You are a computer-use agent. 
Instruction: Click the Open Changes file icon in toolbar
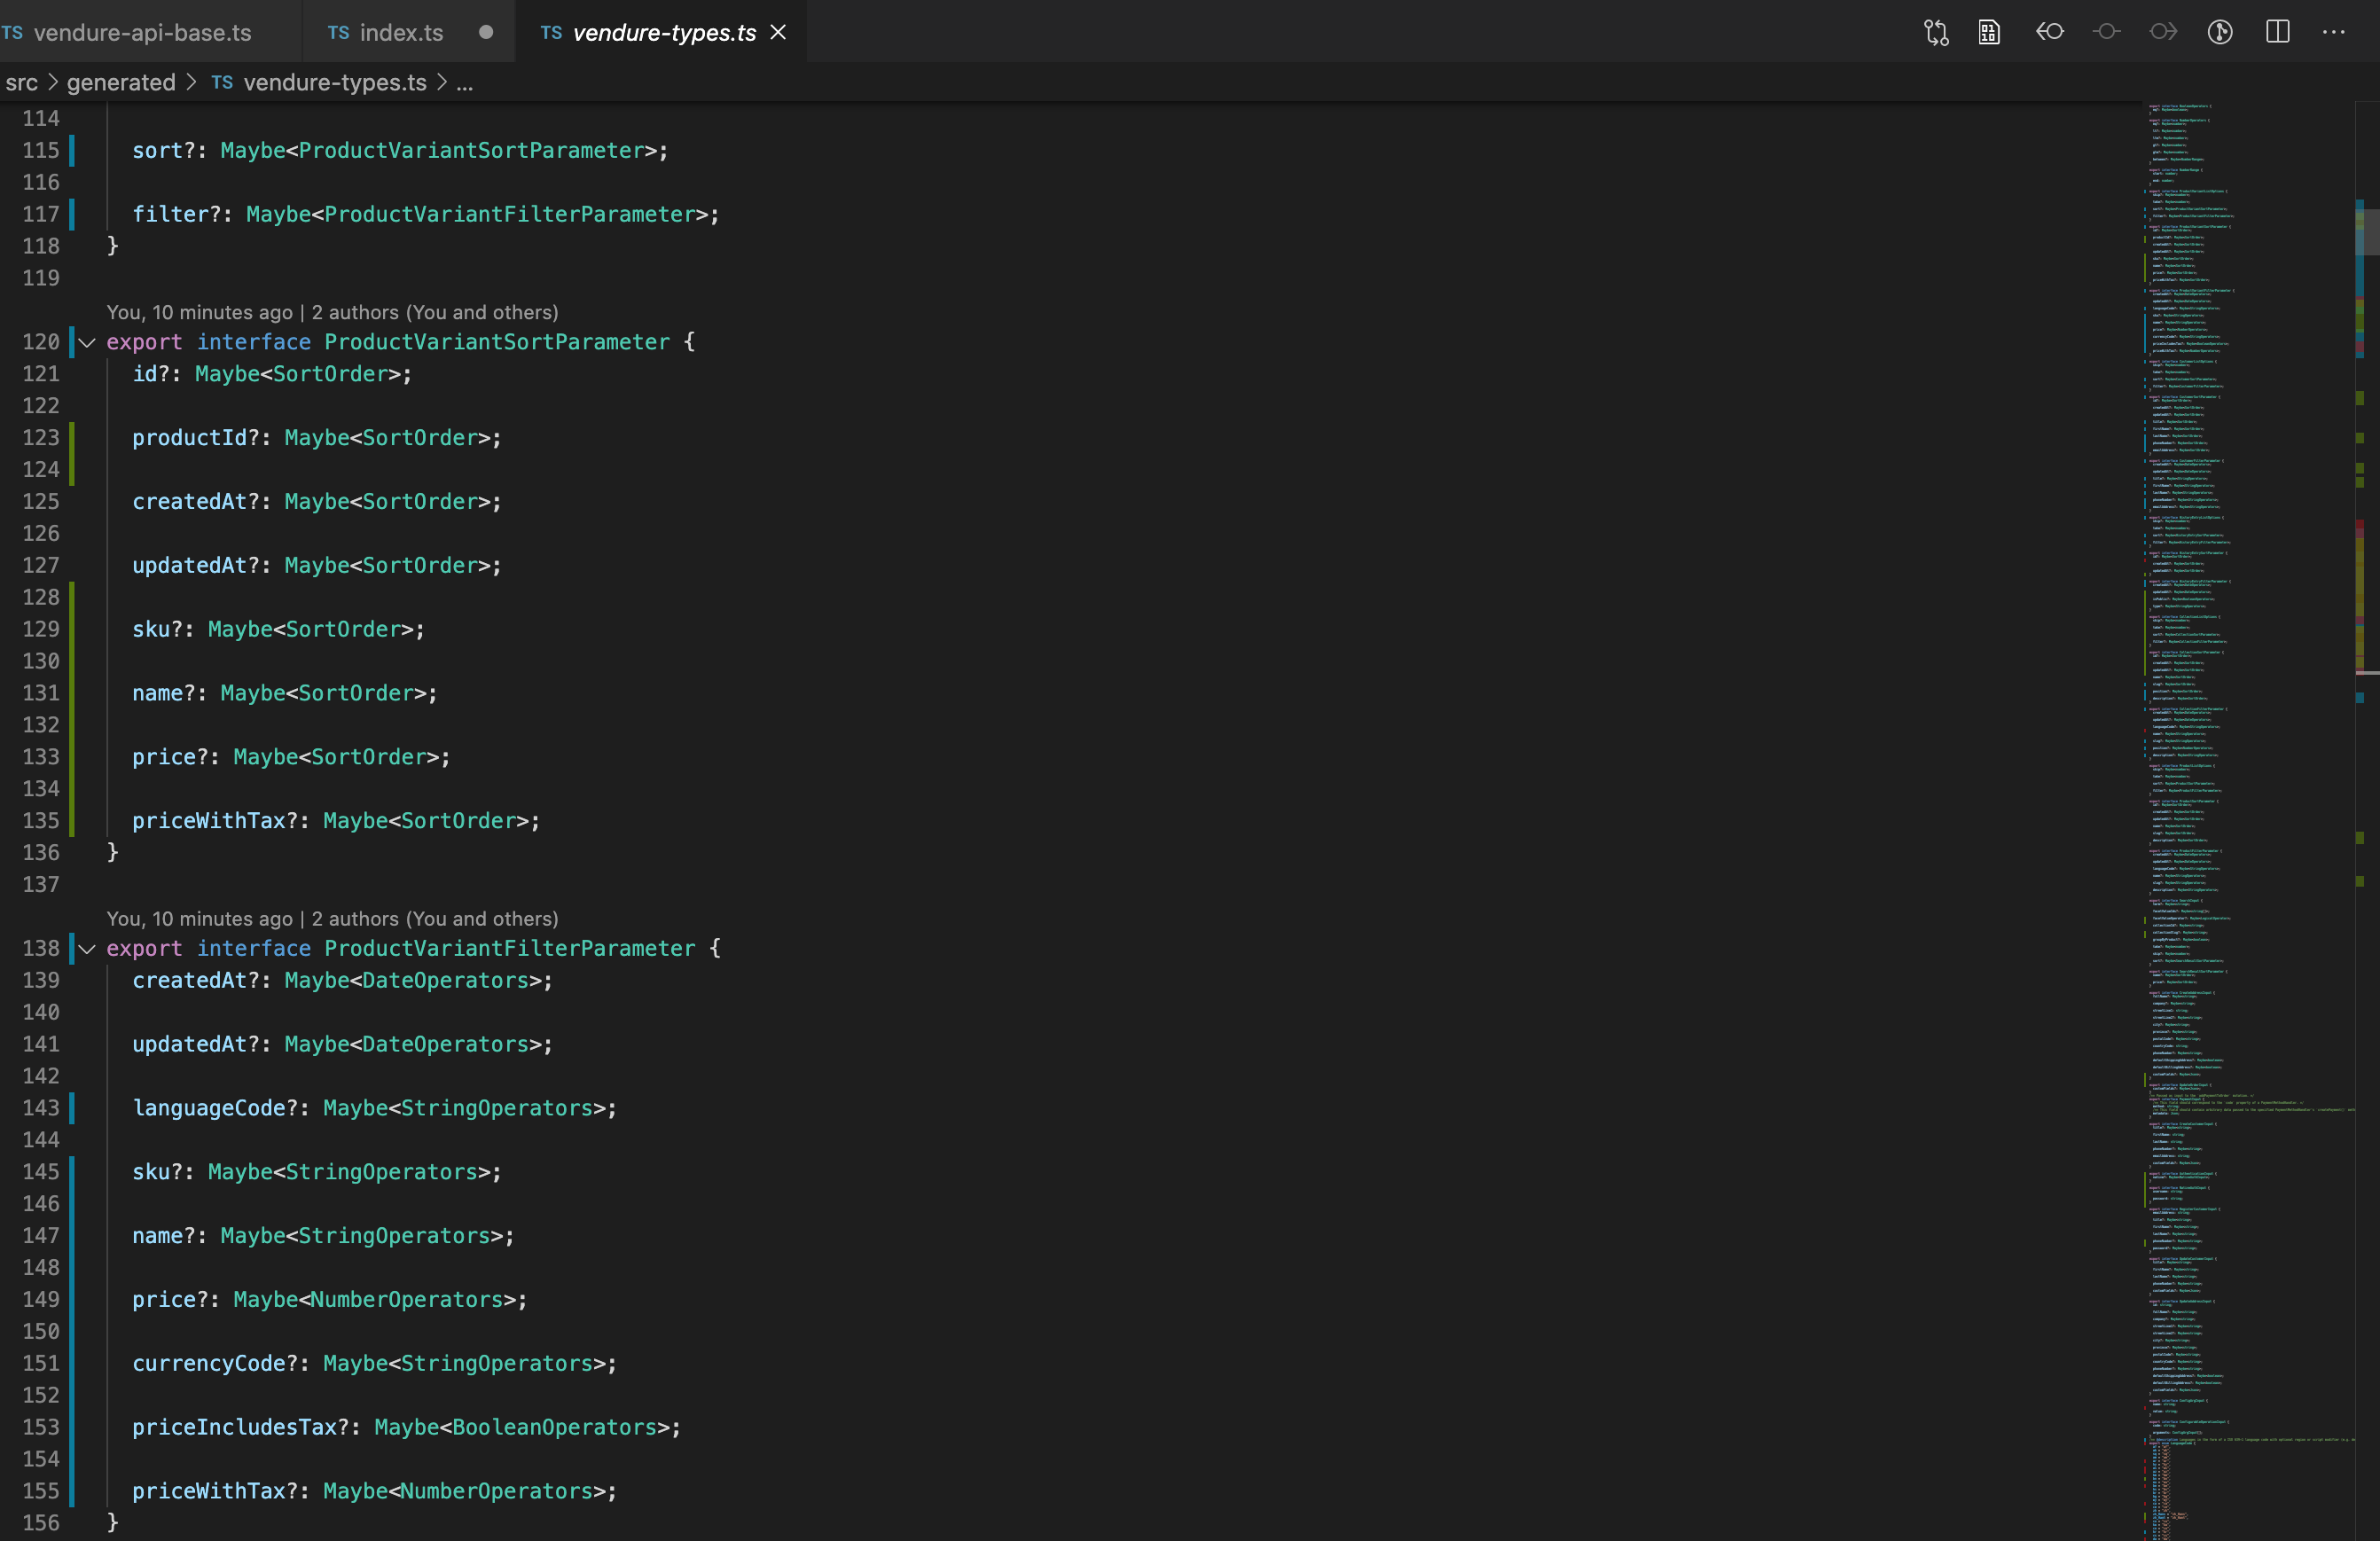[x=1989, y=32]
